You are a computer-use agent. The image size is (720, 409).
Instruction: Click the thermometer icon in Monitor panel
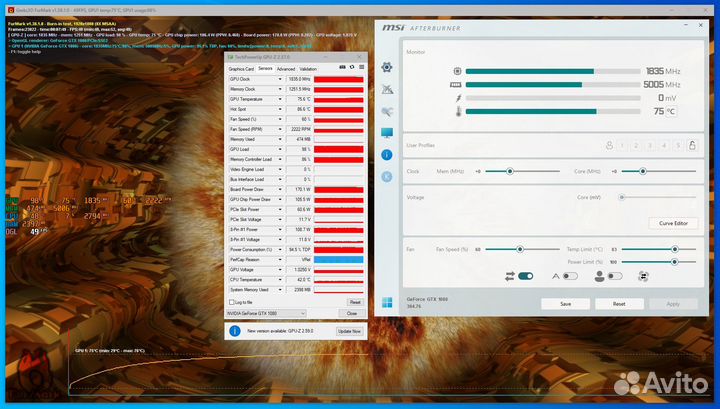click(458, 111)
